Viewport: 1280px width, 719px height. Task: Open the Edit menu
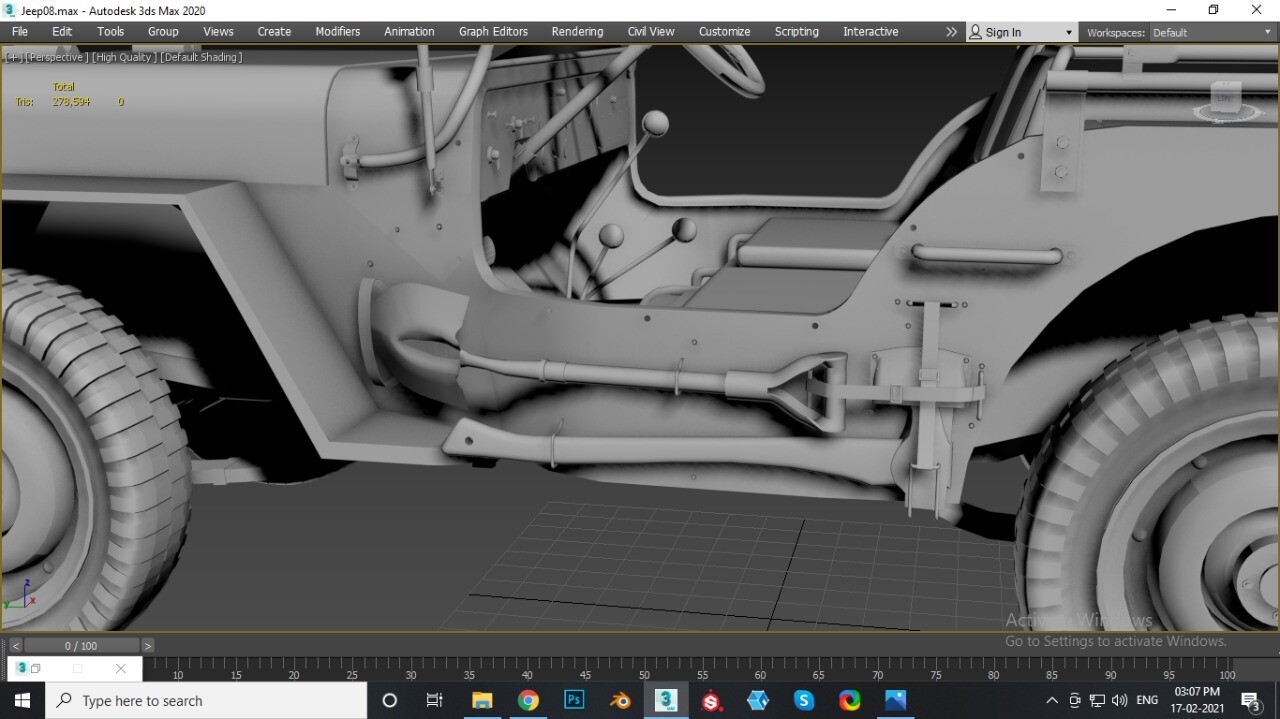tap(62, 32)
